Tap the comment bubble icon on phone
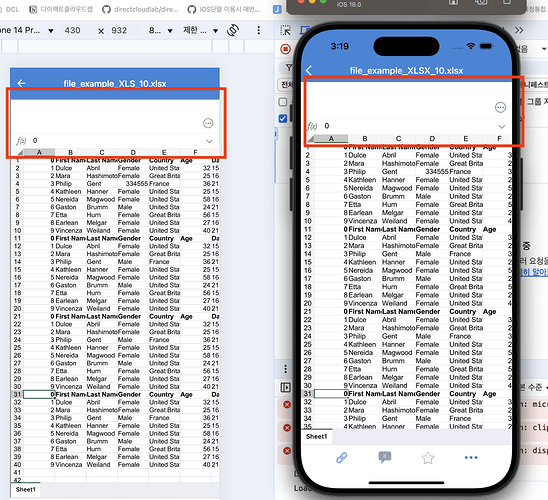Viewport: 548px width, 500px height. coord(385,457)
